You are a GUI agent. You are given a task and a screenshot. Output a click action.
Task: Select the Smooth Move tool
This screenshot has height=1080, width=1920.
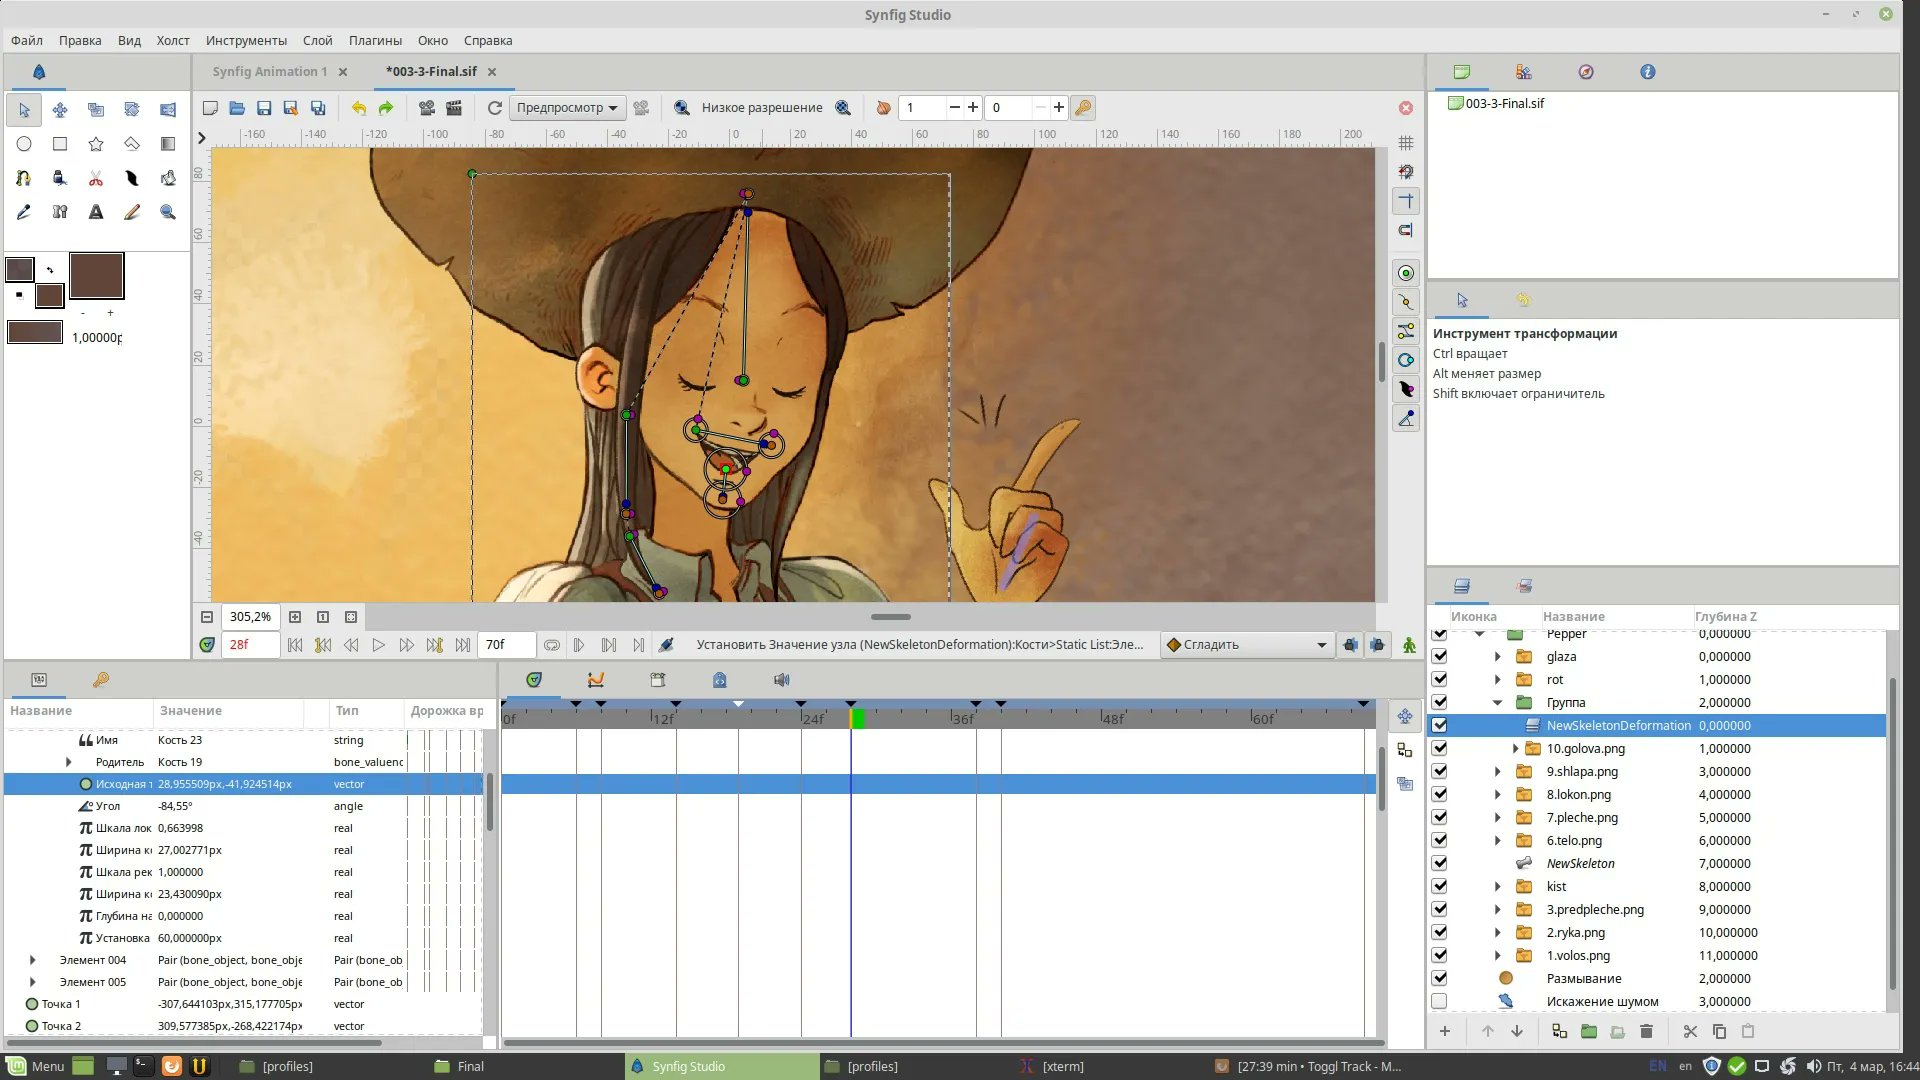pos(60,110)
